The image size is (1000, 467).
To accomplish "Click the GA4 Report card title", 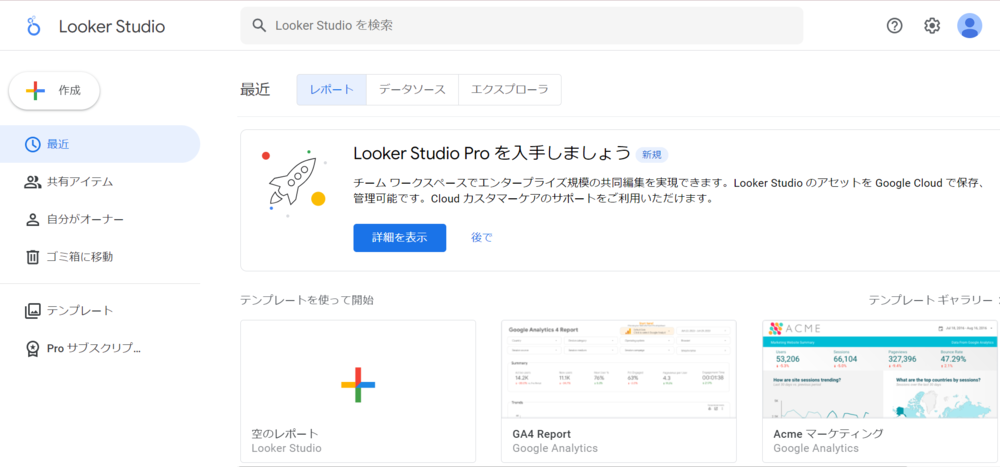I will pos(541,434).
